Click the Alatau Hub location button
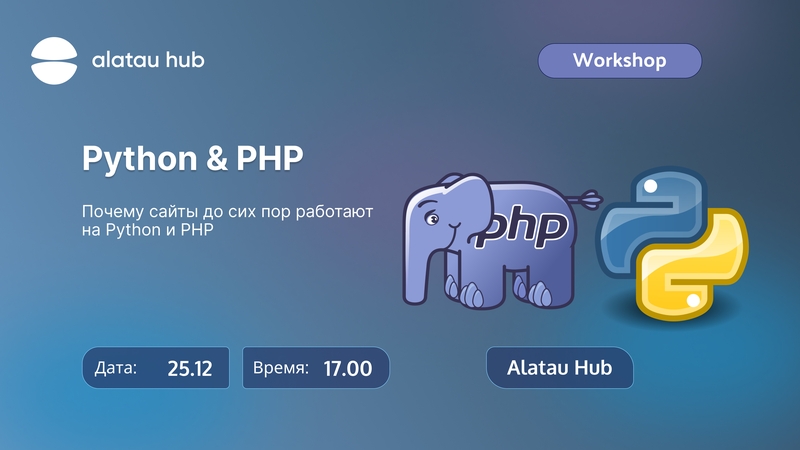800x450 pixels. [x=560, y=367]
